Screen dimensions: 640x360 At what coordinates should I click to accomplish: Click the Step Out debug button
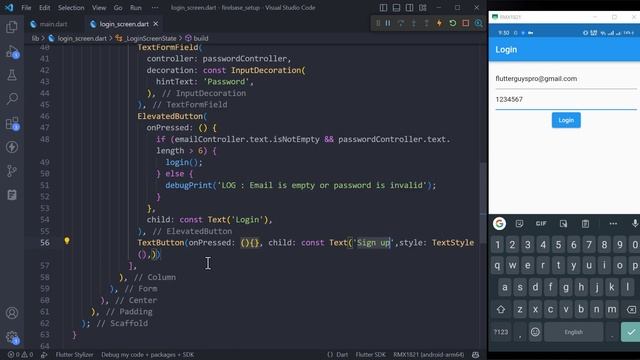426,23
